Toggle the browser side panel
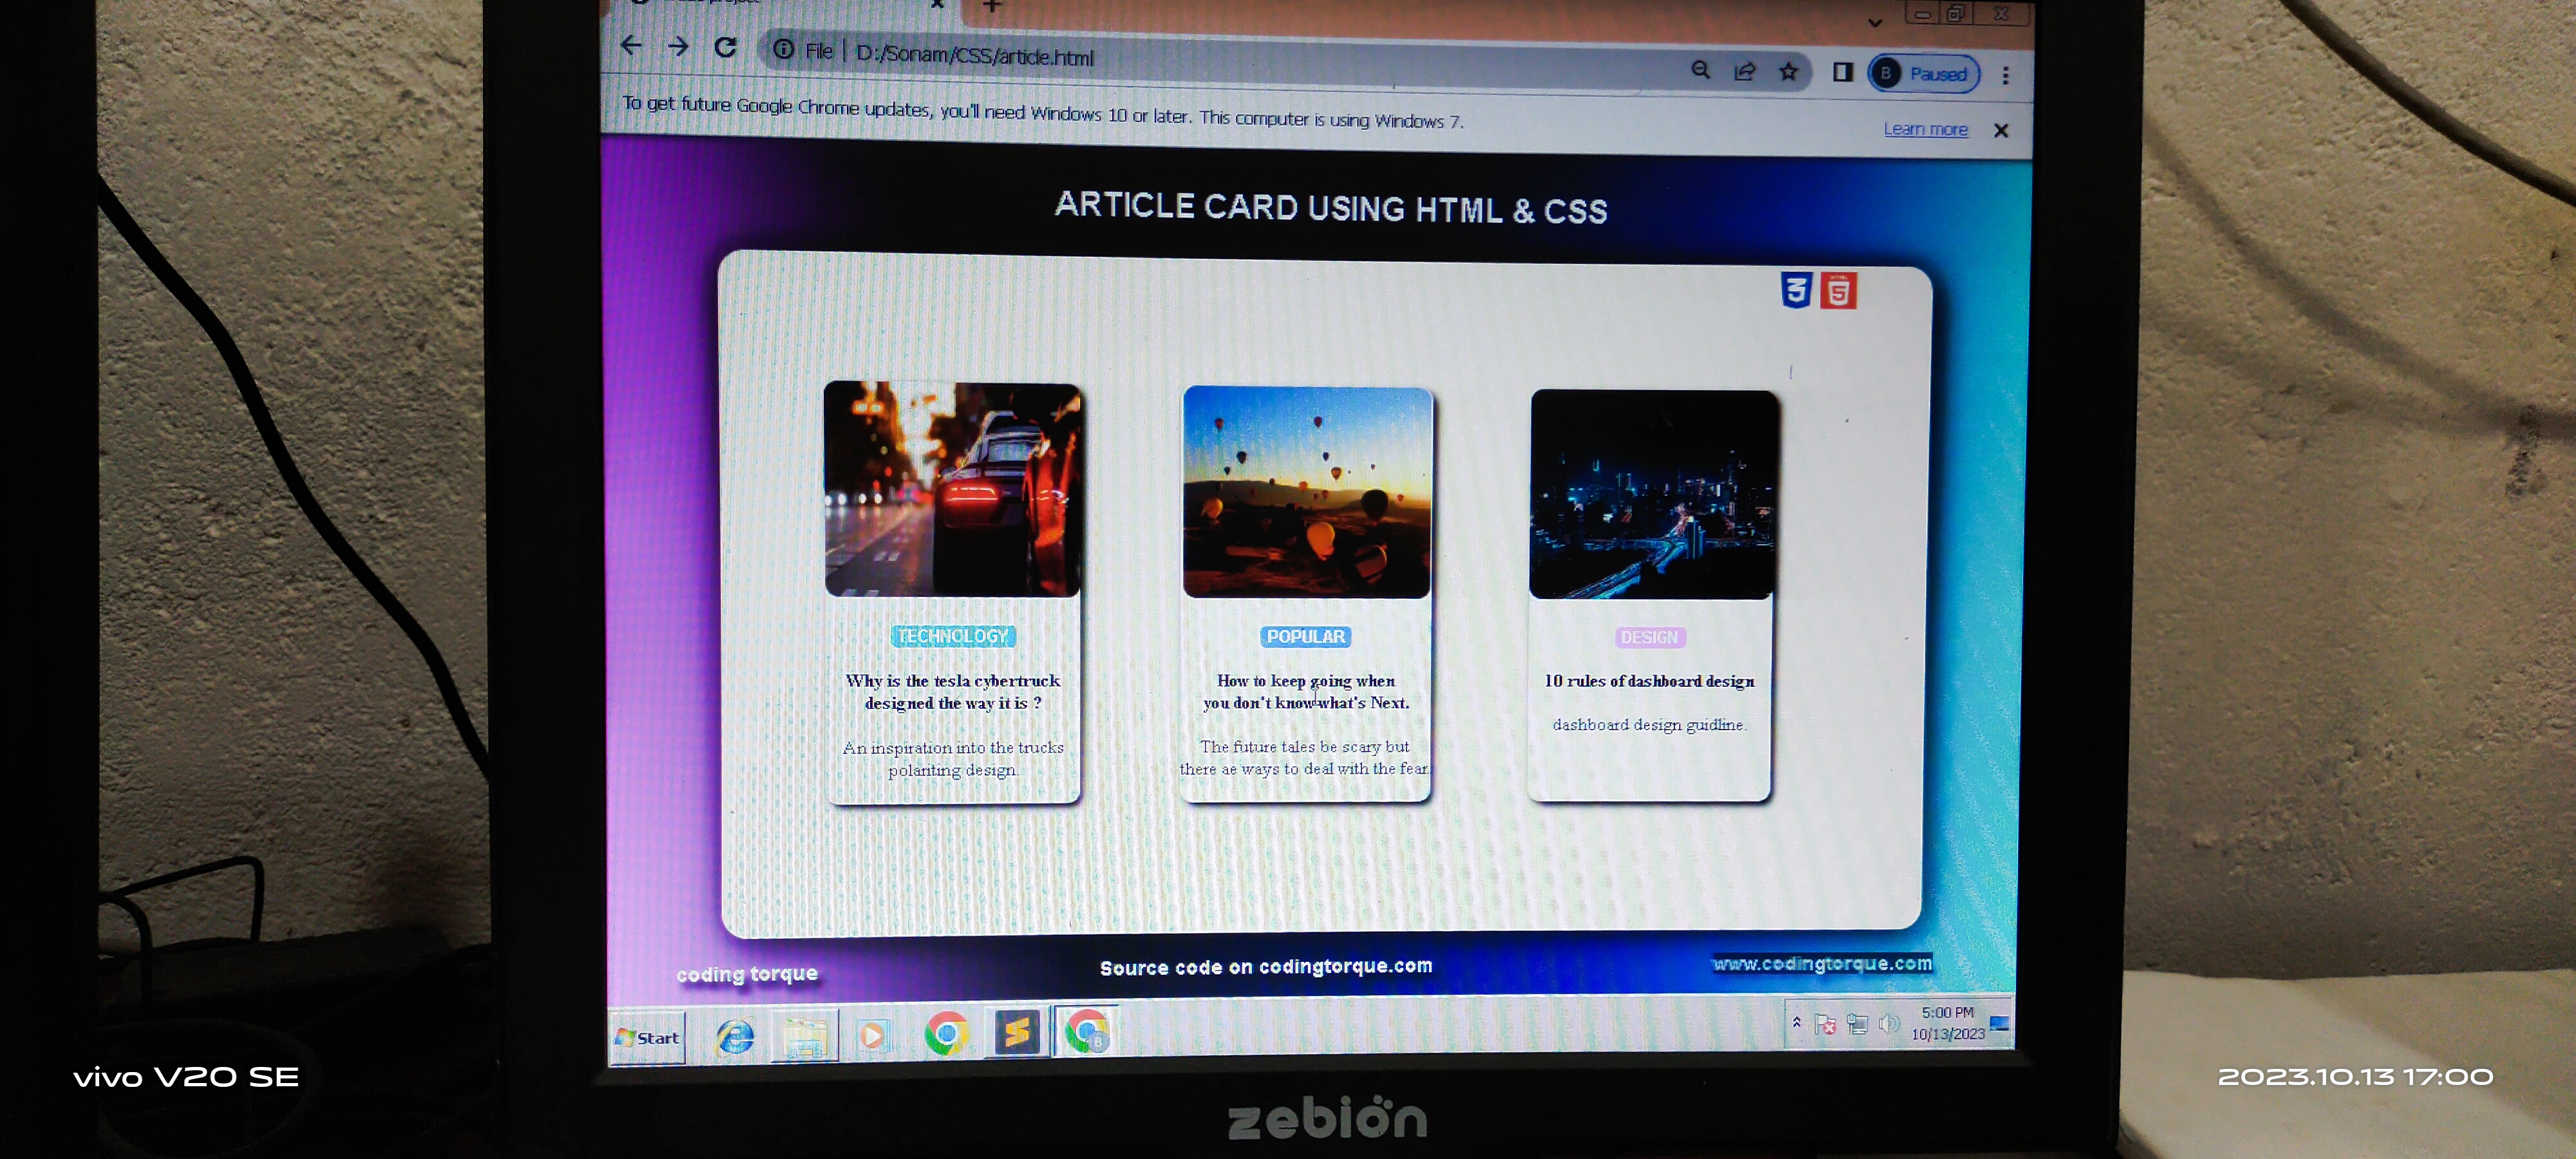The image size is (2576, 1159). [1842, 72]
